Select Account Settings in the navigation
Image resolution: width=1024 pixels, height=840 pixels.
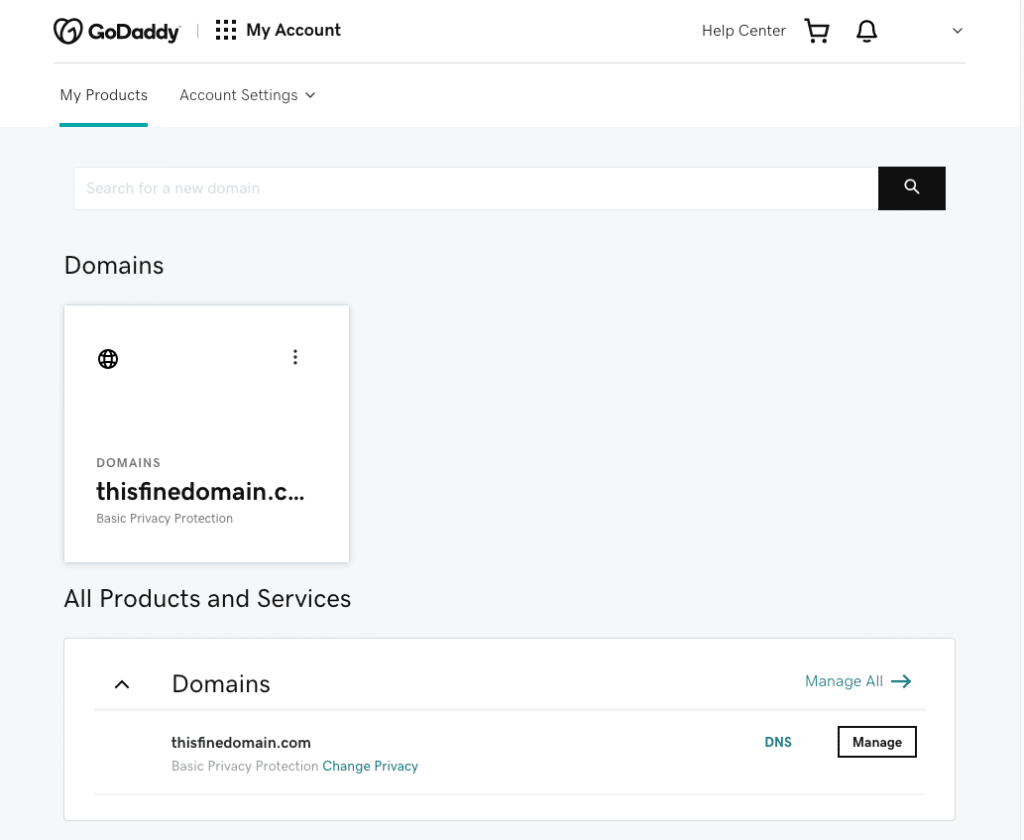[238, 95]
